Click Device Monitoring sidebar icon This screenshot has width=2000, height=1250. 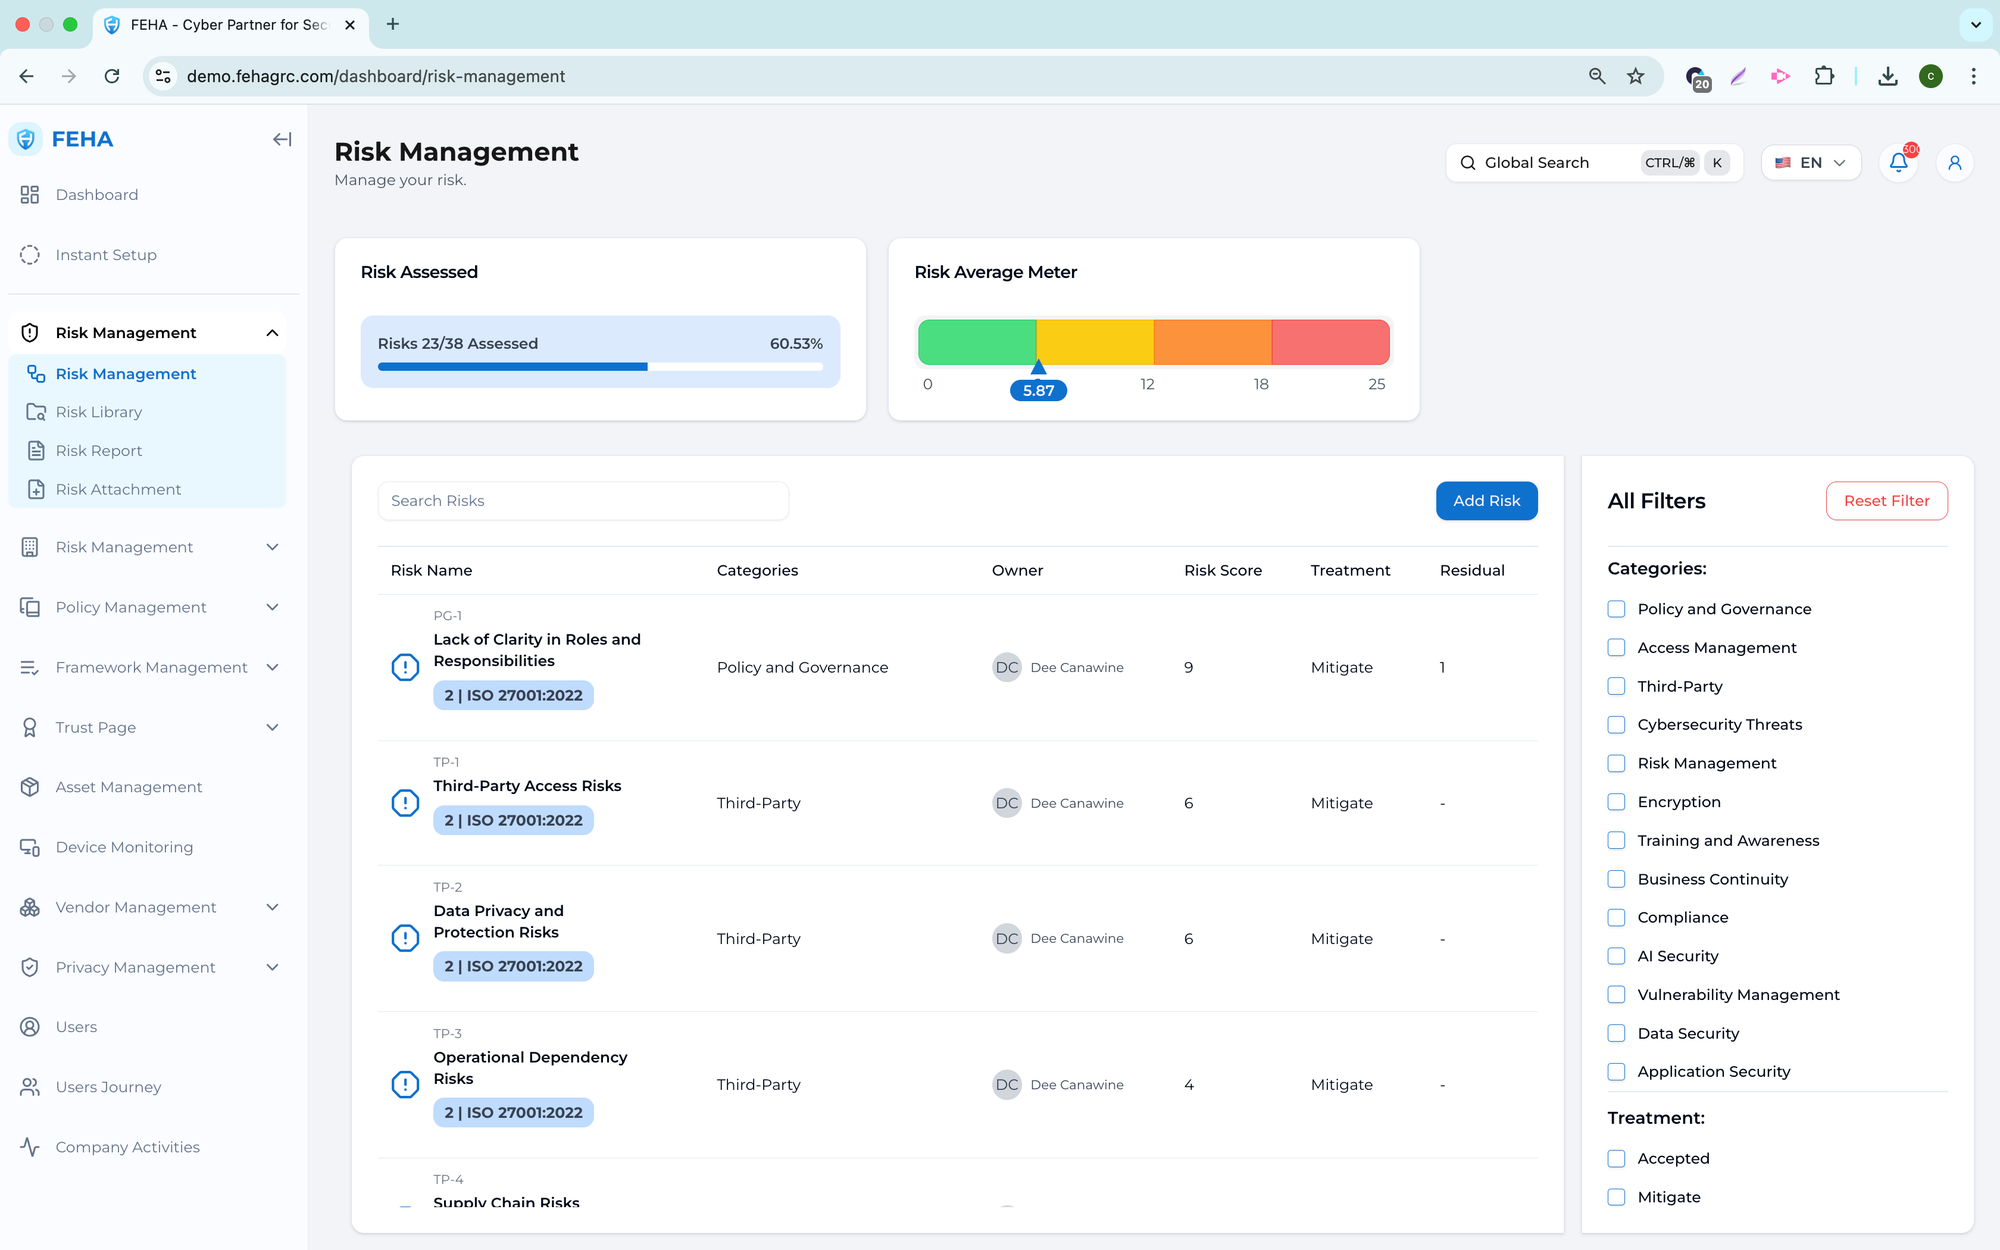pos(30,847)
